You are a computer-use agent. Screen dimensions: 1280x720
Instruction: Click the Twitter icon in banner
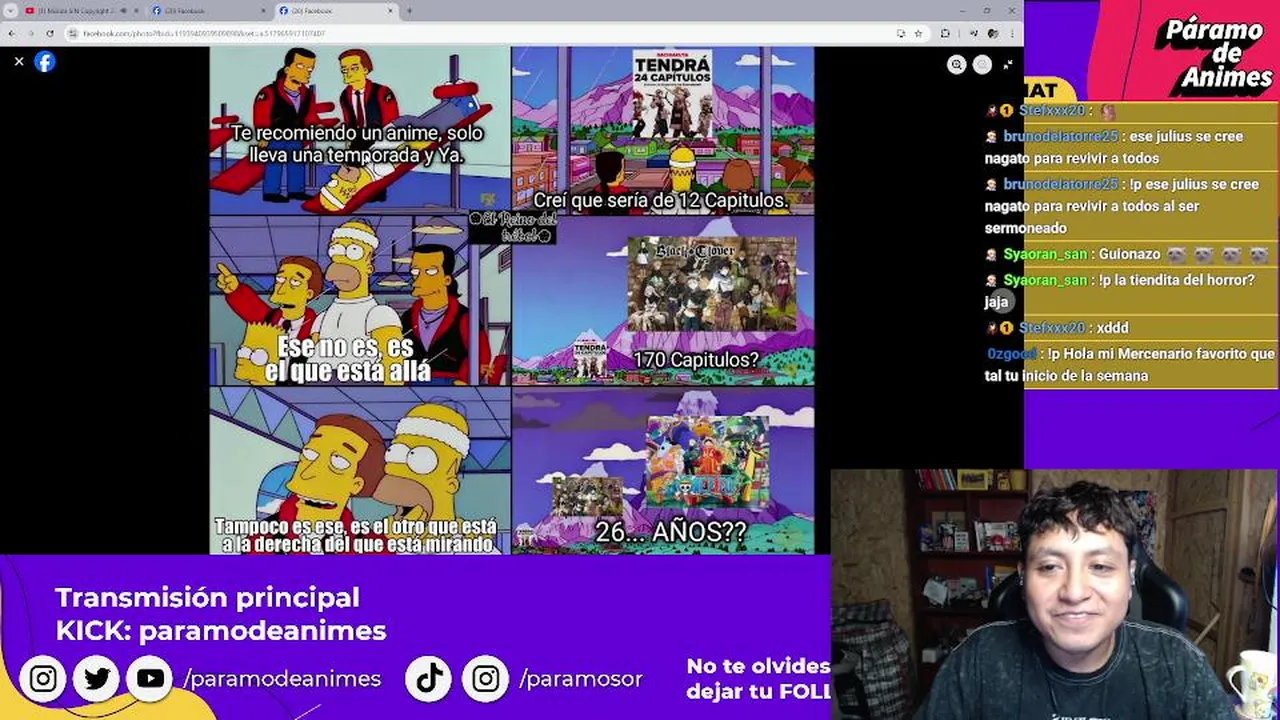pos(97,679)
